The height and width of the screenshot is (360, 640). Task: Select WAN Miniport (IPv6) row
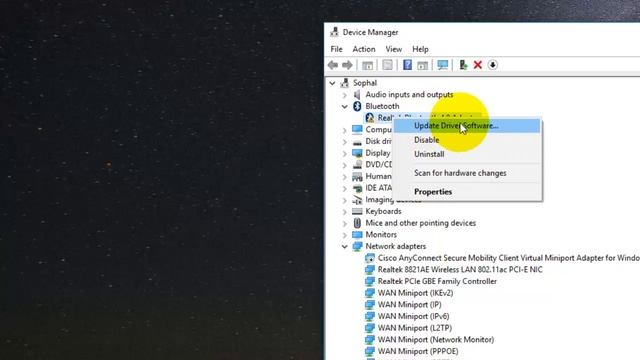[413, 316]
